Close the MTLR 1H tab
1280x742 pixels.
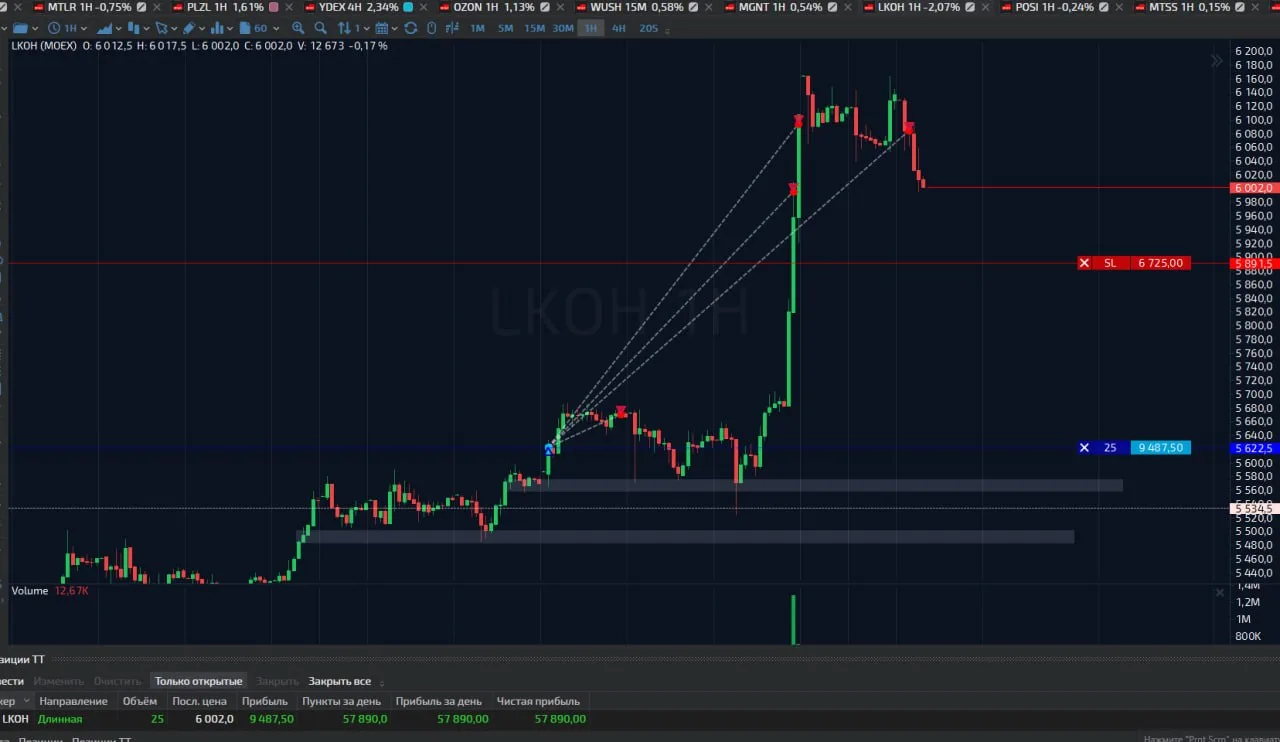point(156,7)
